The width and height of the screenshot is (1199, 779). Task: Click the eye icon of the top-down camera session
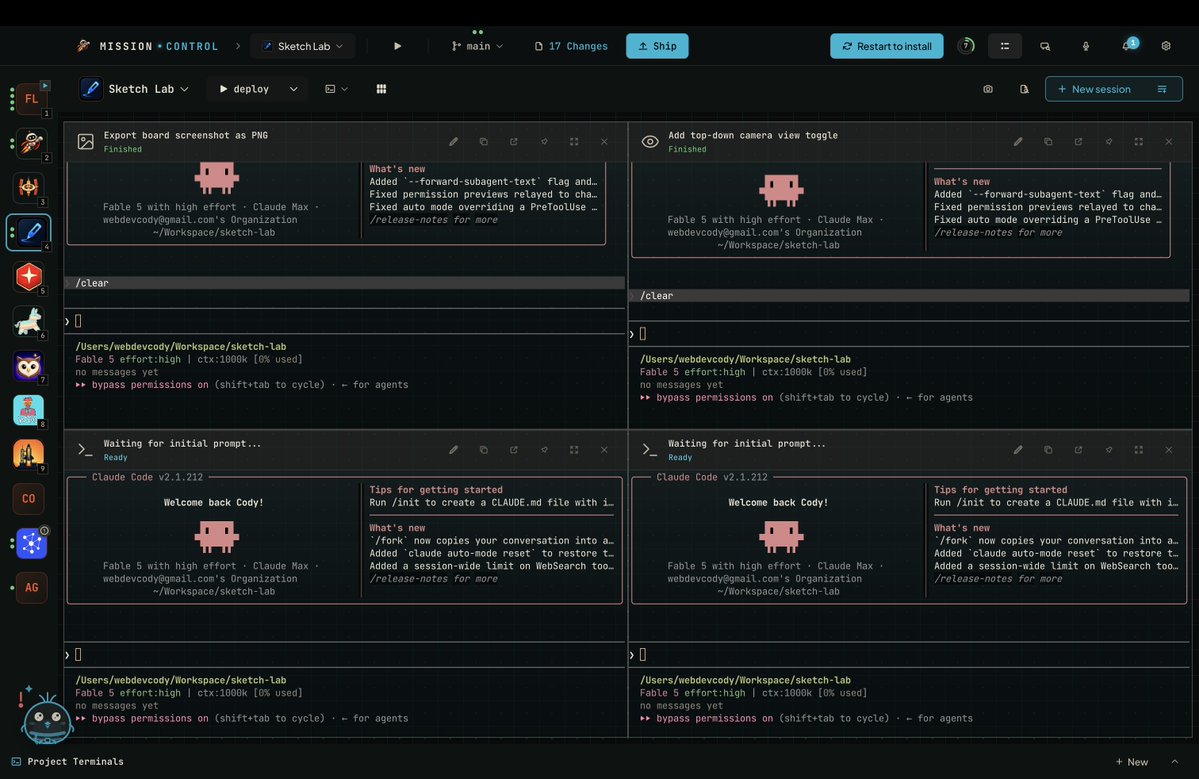pos(650,141)
